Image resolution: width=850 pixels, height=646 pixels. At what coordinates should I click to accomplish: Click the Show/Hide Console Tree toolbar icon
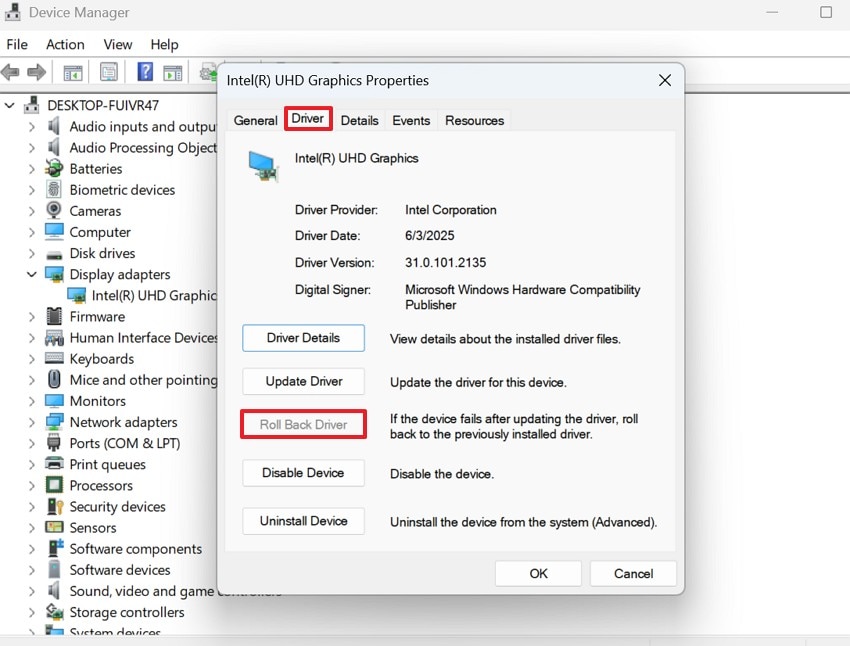73,72
